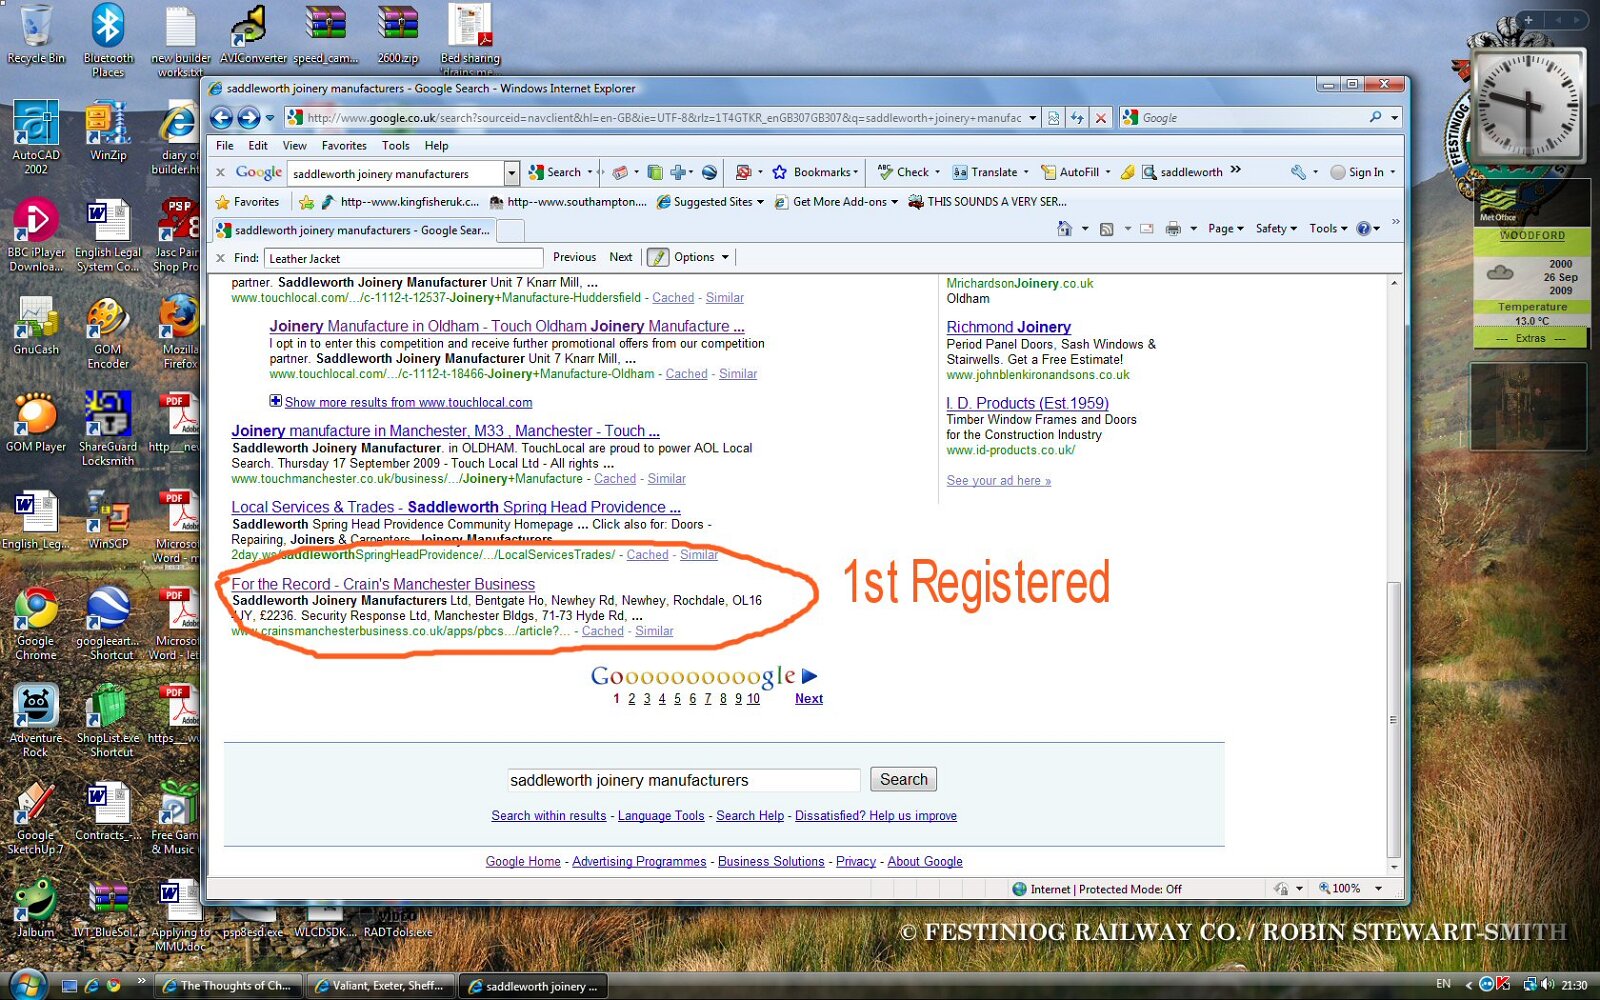Click the Refresh page icon
The image size is (1600, 1000).
click(x=1077, y=118)
